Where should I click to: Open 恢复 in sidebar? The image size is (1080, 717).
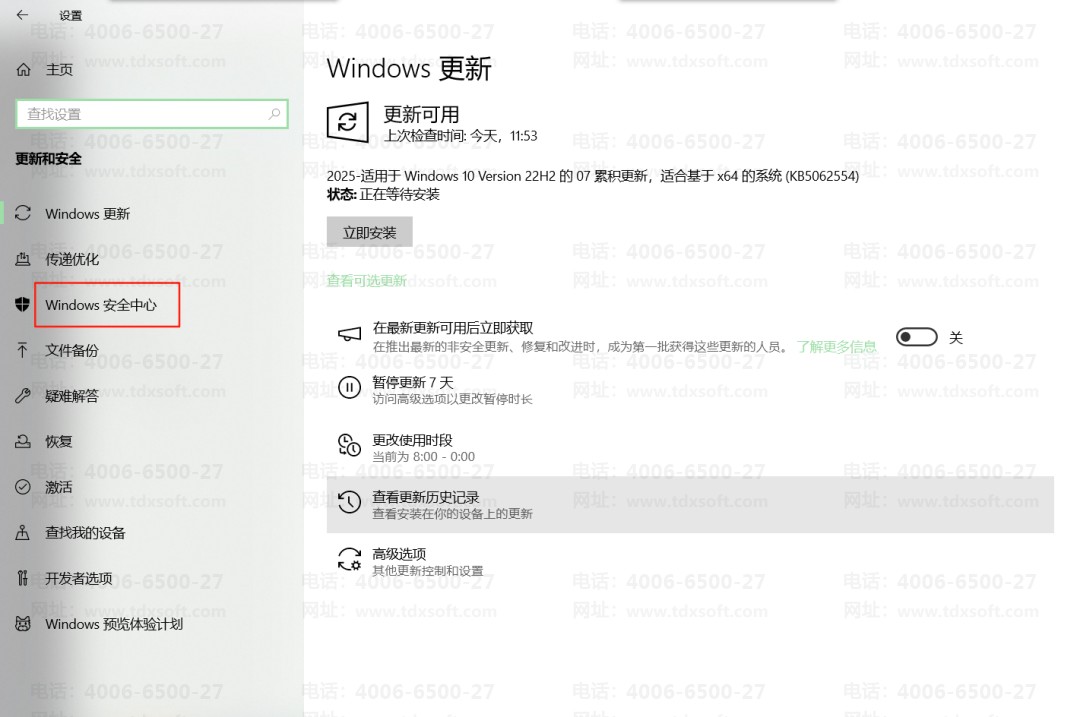(x=59, y=441)
